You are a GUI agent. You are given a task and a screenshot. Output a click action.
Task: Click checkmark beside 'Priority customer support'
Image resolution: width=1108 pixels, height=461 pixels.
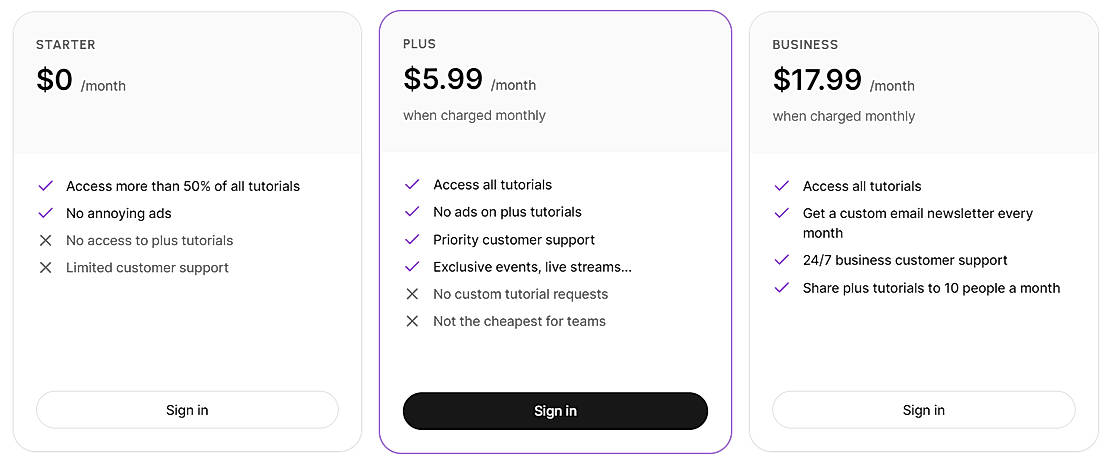(x=412, y=239)
